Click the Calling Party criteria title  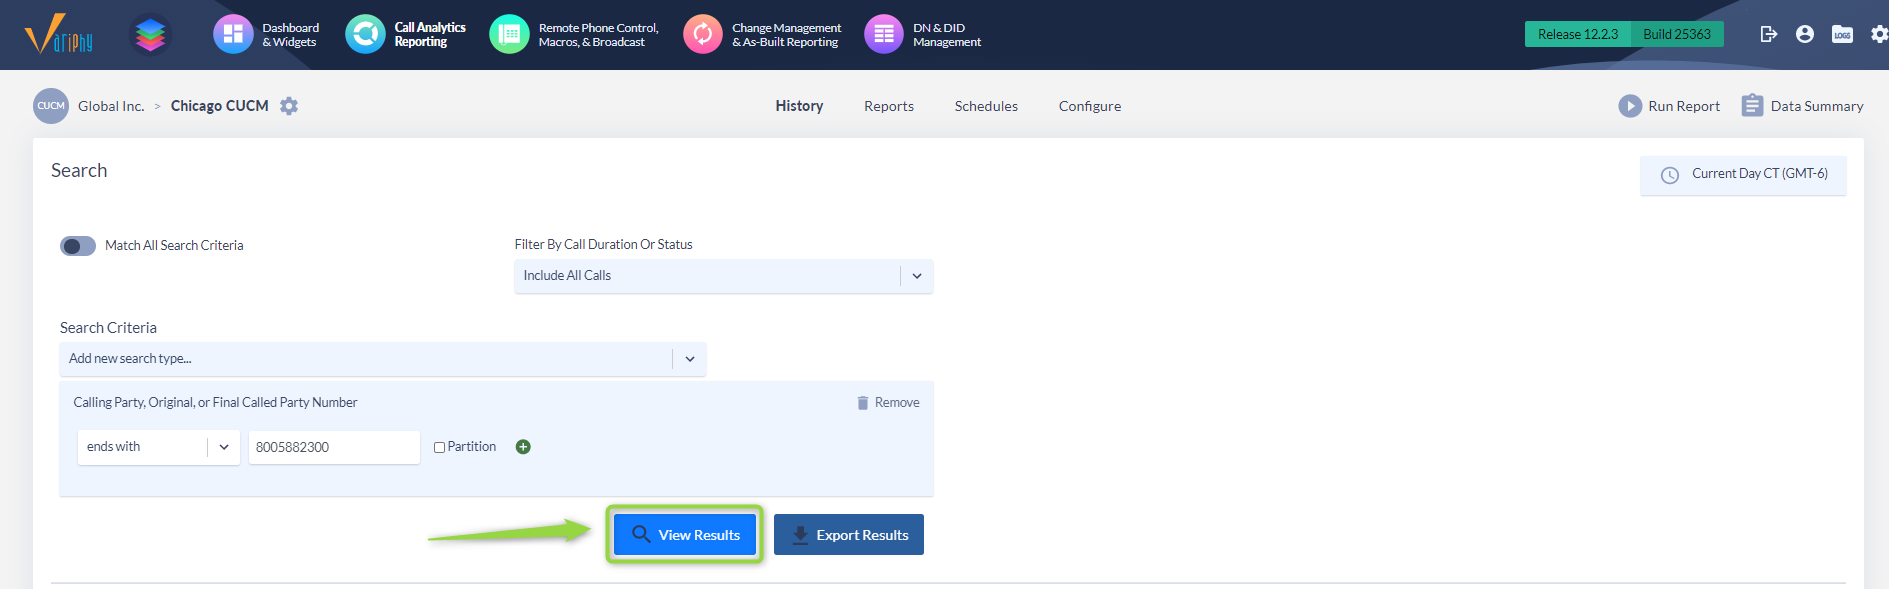215,403
